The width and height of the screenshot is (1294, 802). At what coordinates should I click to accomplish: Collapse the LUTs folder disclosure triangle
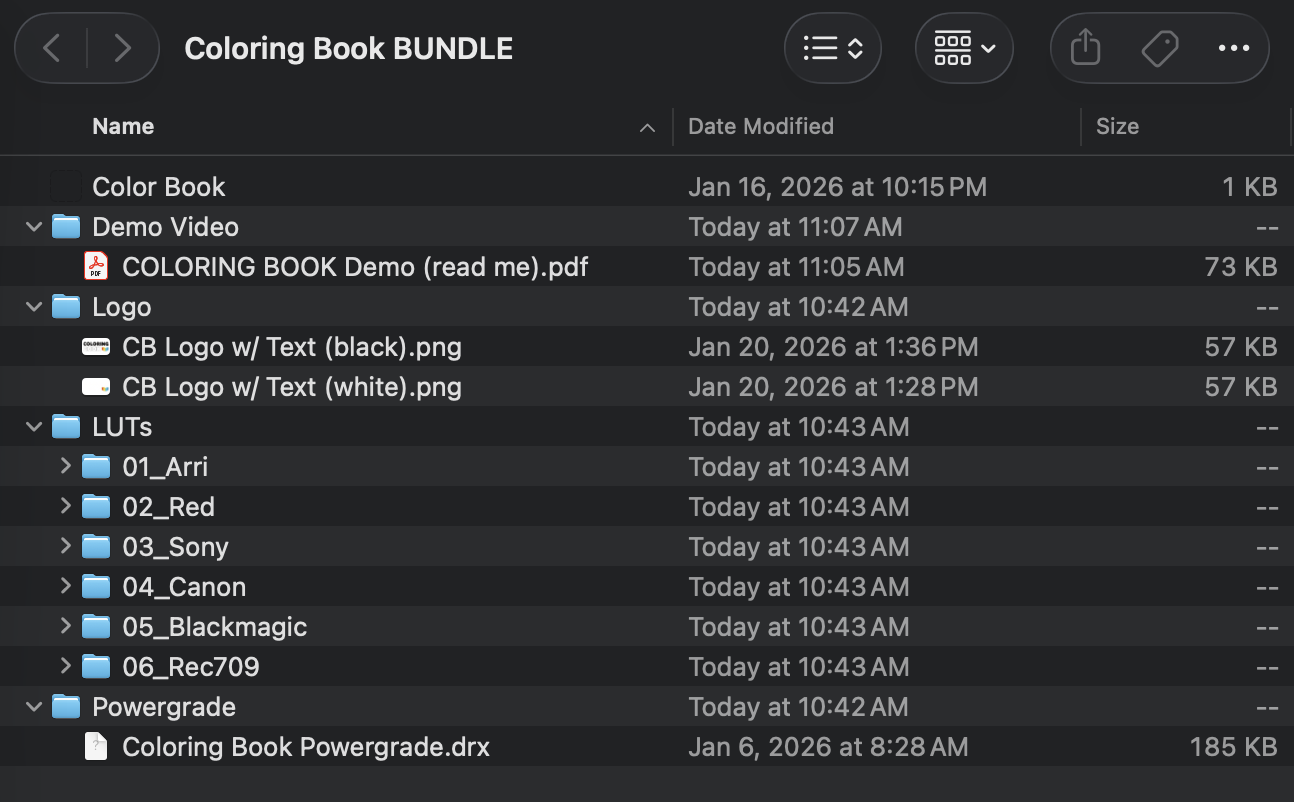click(33, 426)
